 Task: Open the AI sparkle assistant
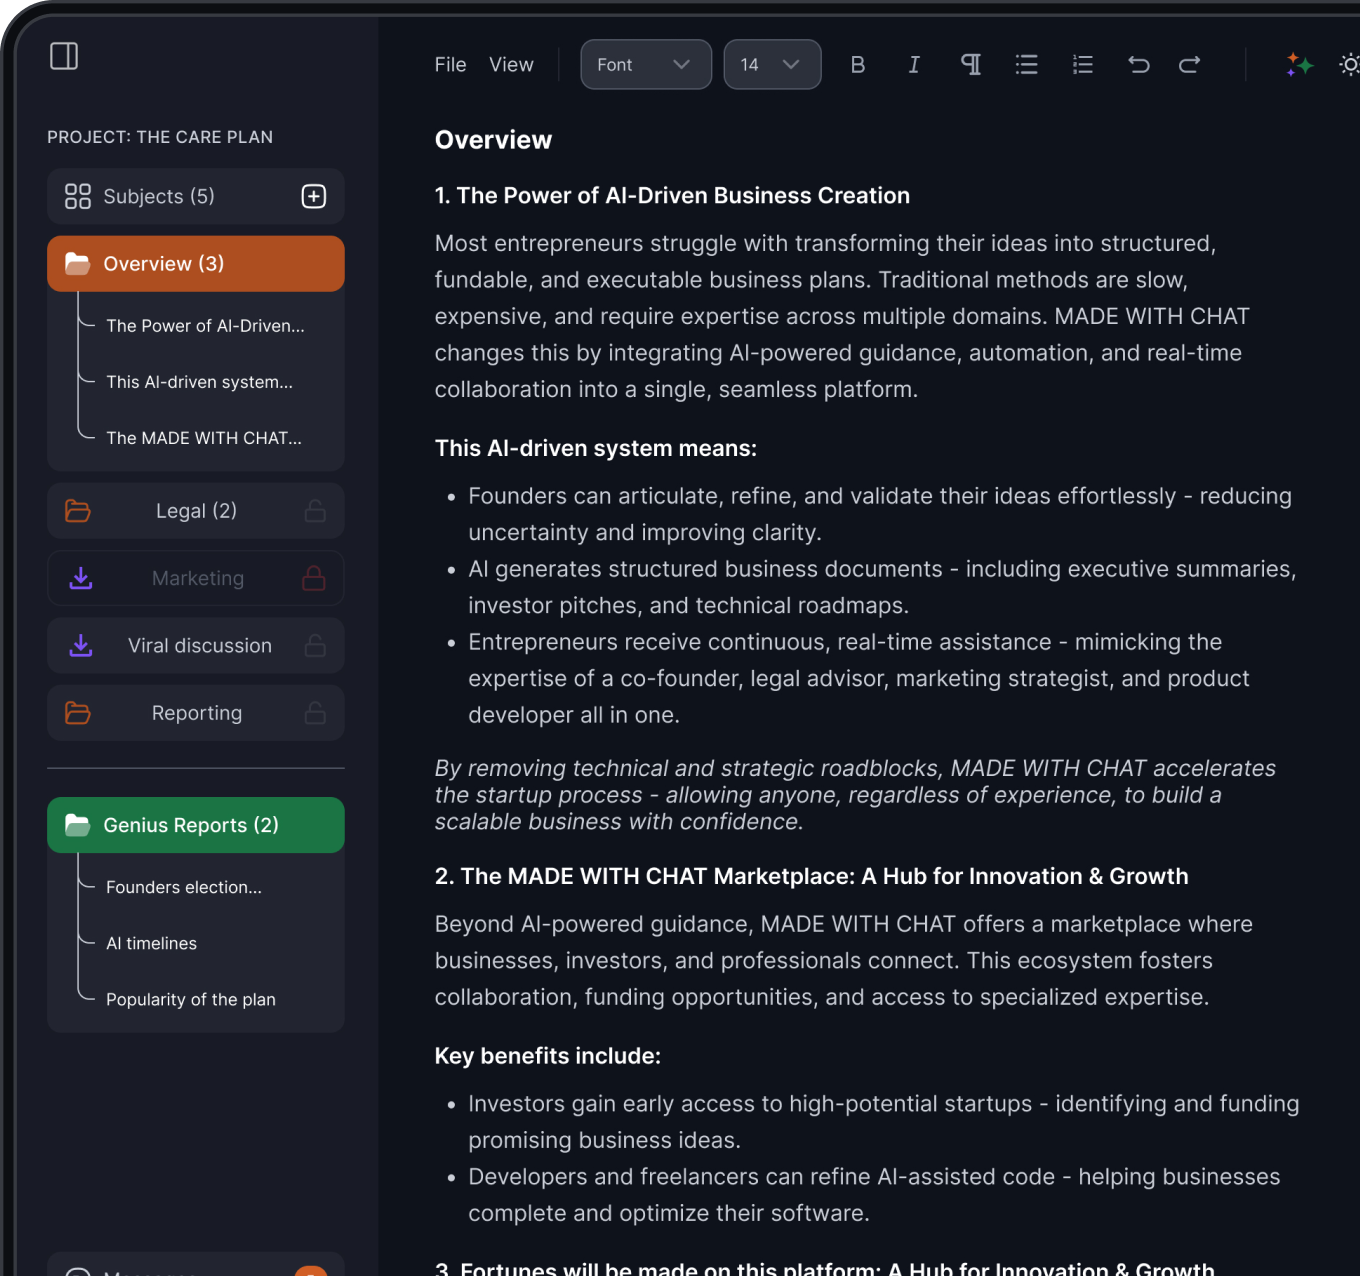click(x=1299, y=65)
